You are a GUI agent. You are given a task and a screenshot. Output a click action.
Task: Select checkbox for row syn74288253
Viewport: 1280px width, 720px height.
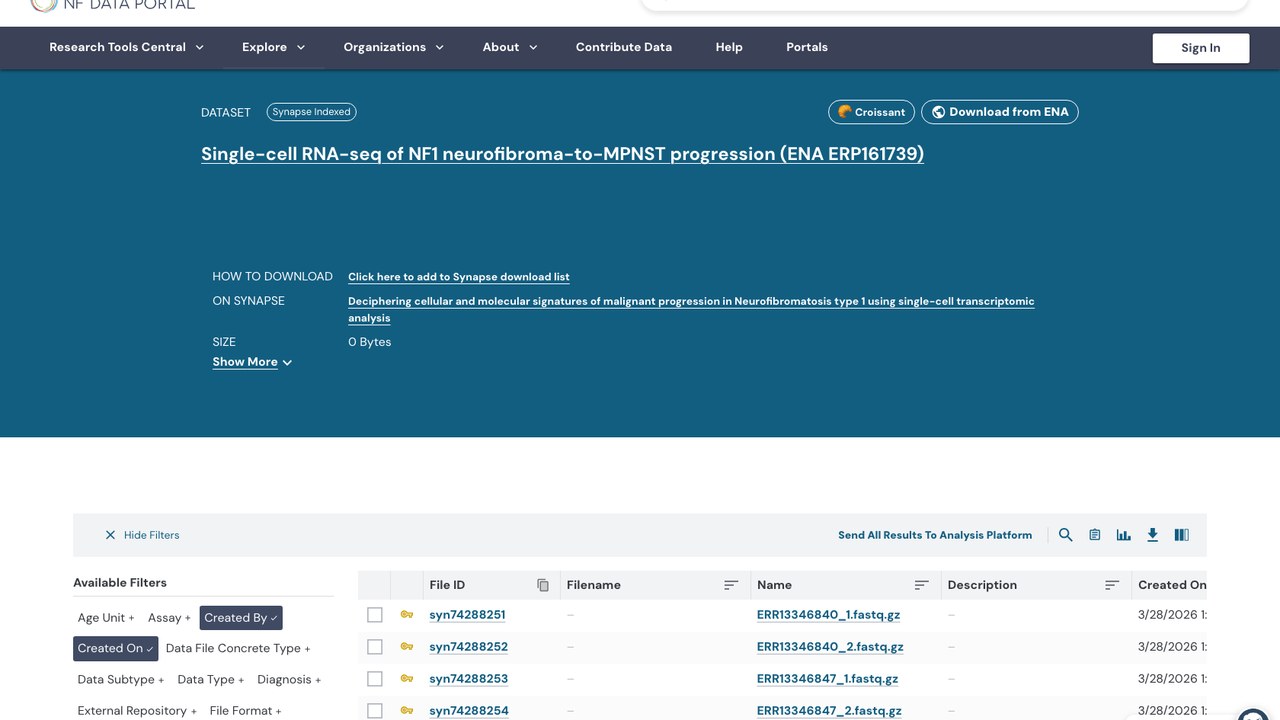pos(375,679)
